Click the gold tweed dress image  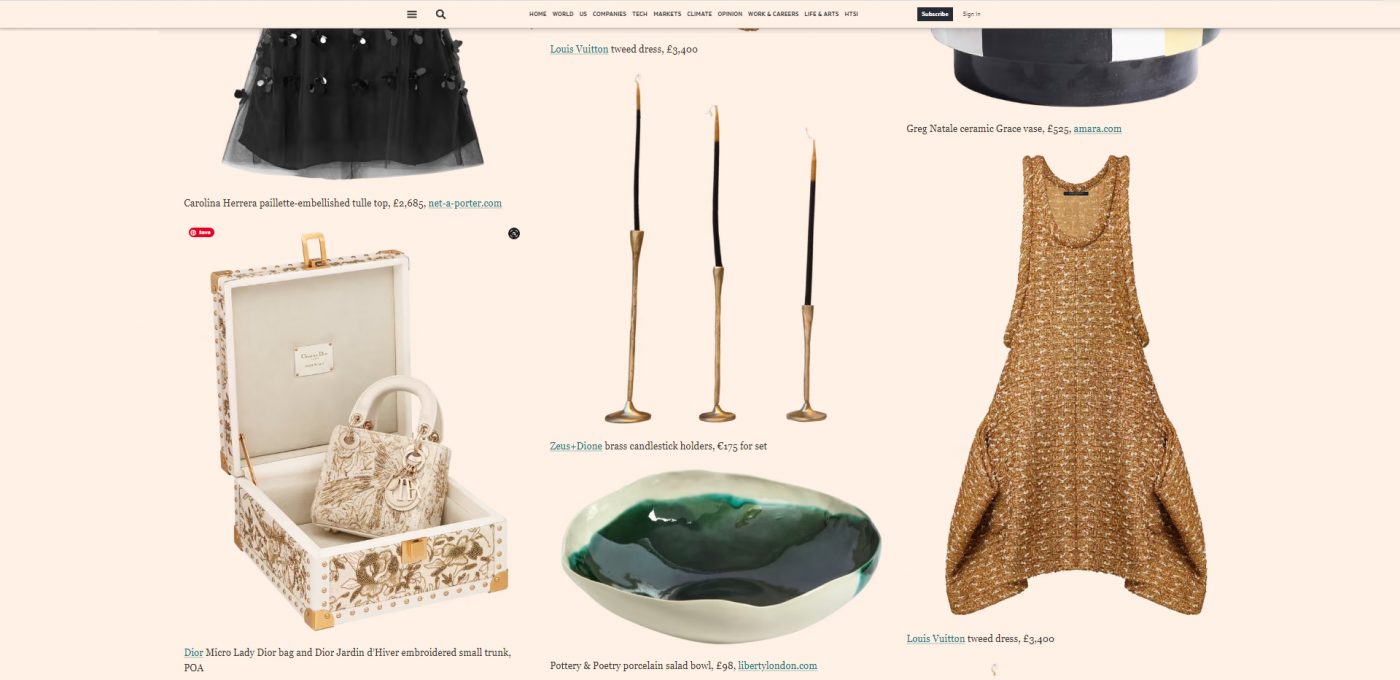(1076, 385)
